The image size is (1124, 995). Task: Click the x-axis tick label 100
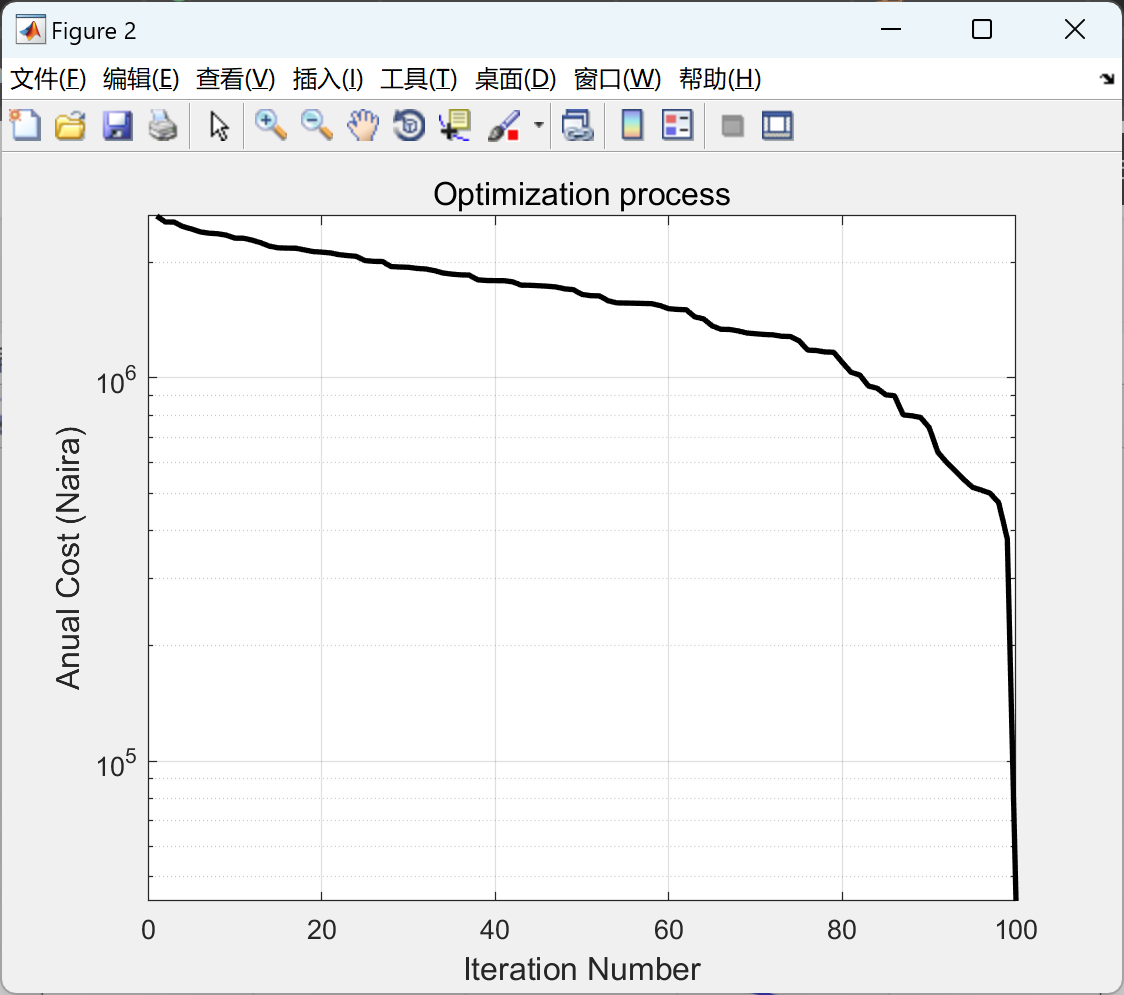click(x=1016, y=930)
